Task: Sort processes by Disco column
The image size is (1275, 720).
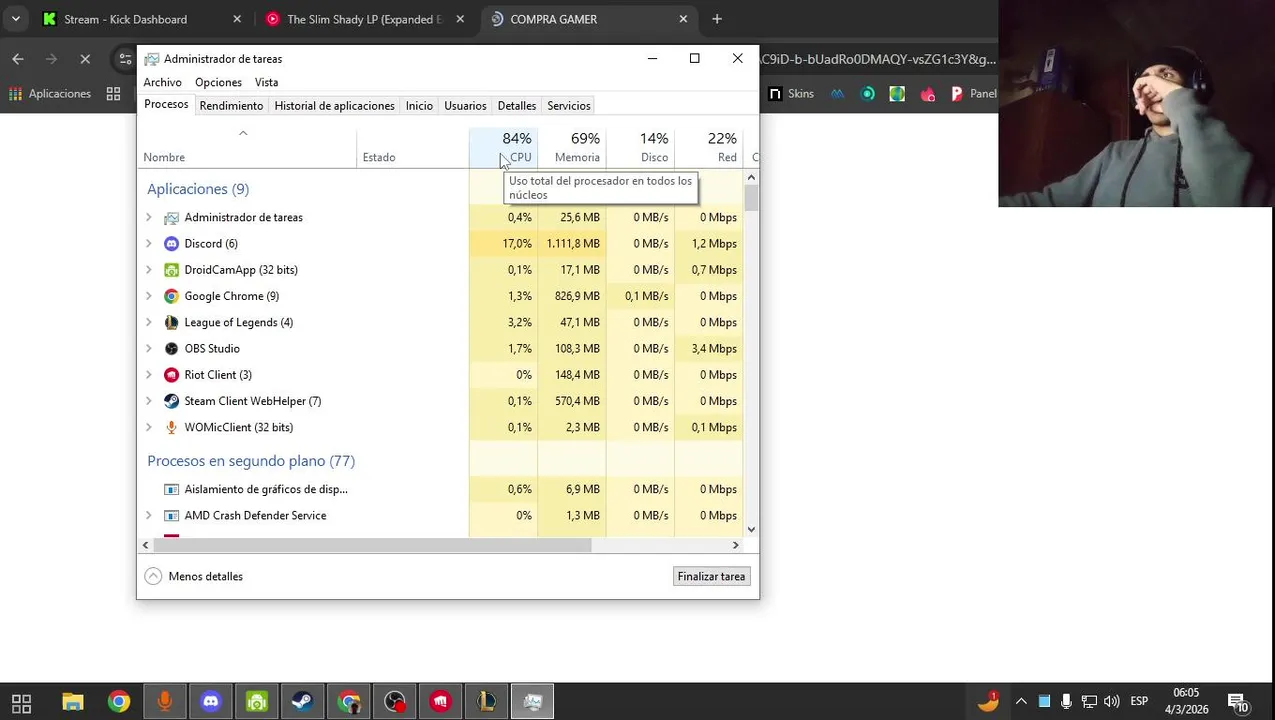Action: (x=640, y=147)
